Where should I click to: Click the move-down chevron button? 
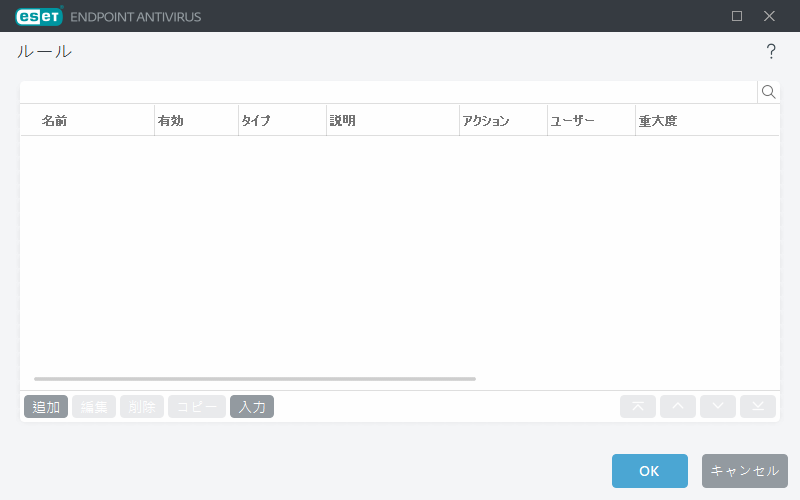coord(718,406)
